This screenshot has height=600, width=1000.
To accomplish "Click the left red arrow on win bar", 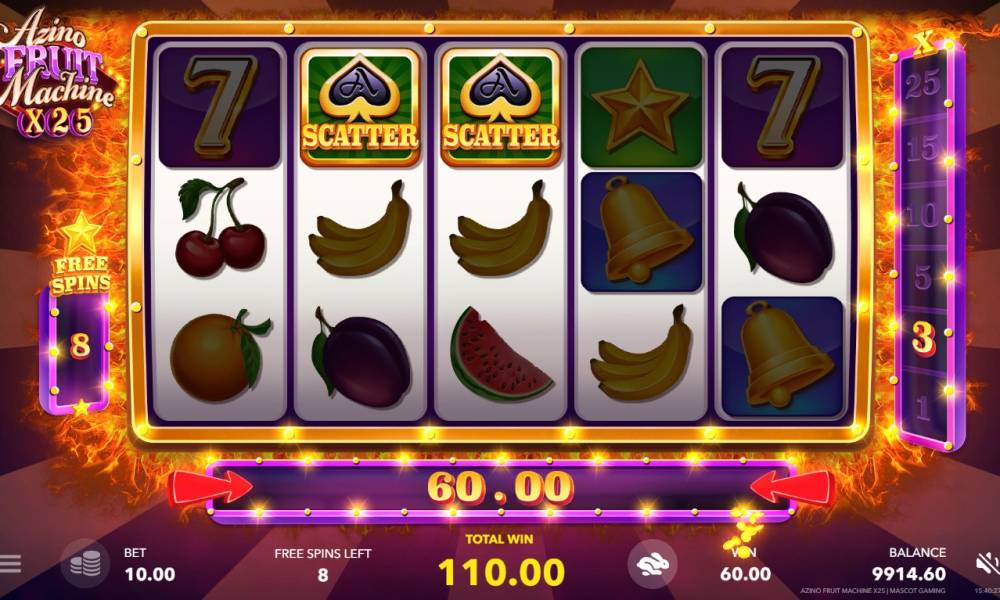I will pyautogui.click(x=210, y=488).
